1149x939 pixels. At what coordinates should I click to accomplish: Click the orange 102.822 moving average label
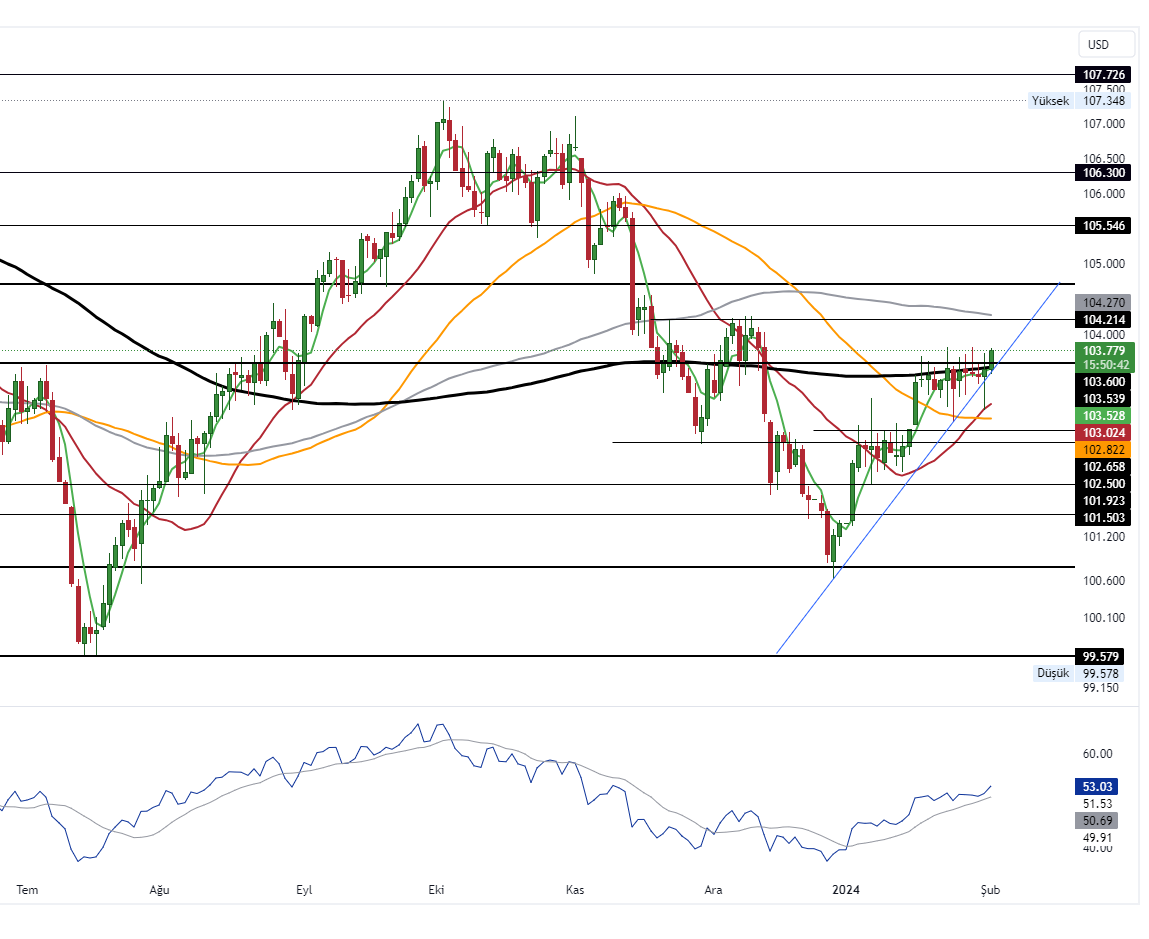click(x=1104, y=450)
